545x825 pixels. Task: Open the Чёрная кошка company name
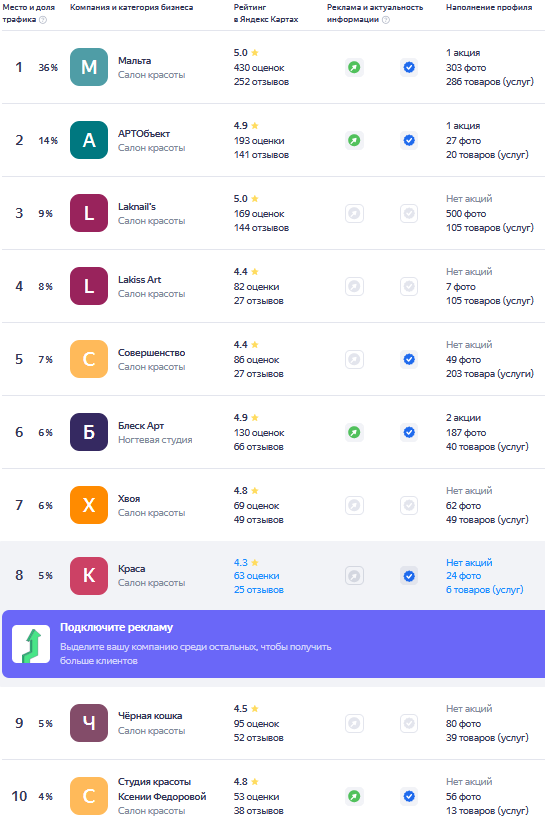[150, 716]
